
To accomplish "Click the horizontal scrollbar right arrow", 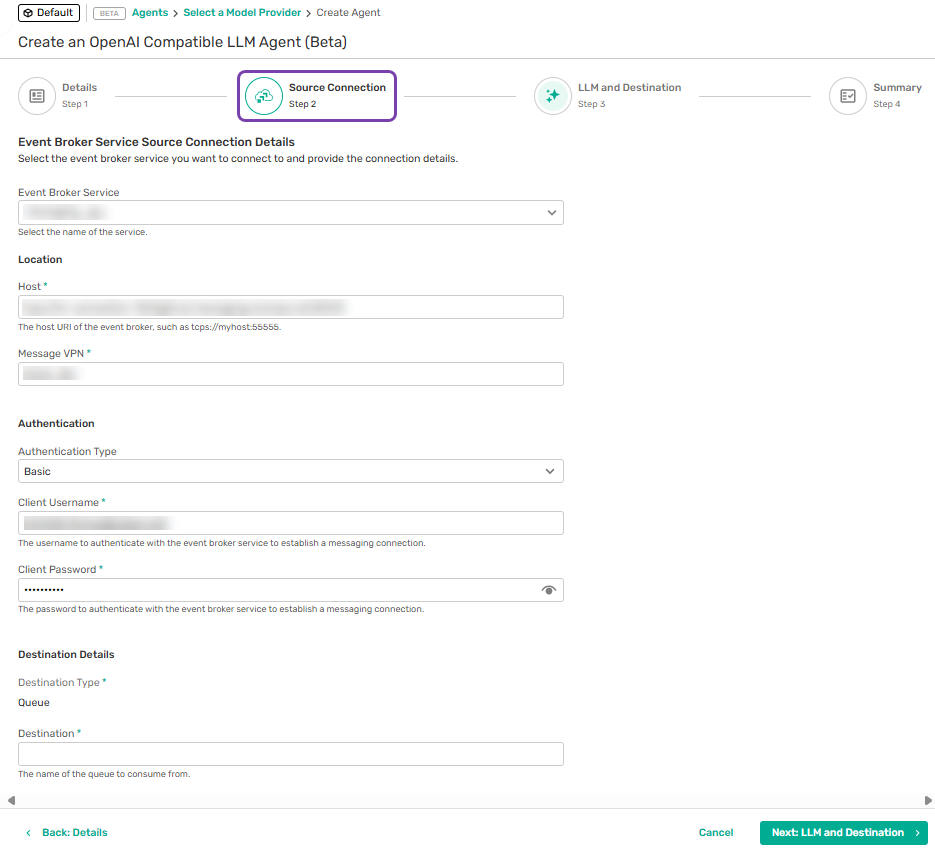I will [928, 800].
